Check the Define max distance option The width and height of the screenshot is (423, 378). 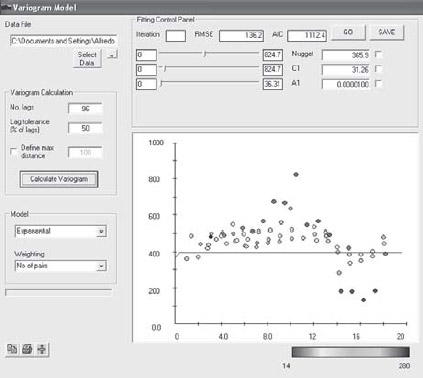coord(13,151)
